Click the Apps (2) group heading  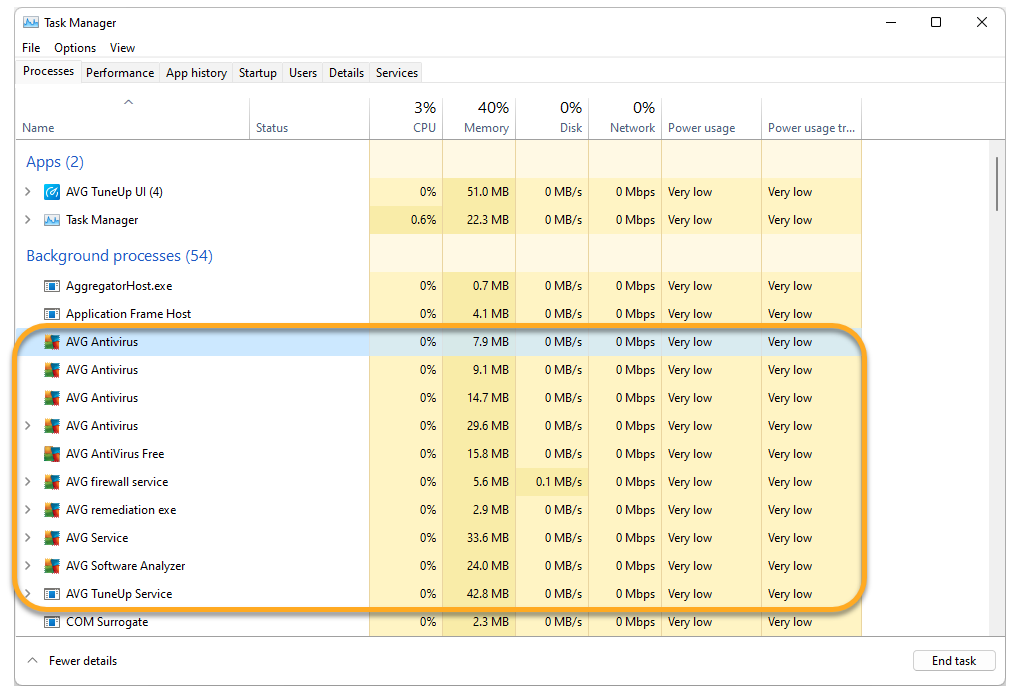point(55,162)
